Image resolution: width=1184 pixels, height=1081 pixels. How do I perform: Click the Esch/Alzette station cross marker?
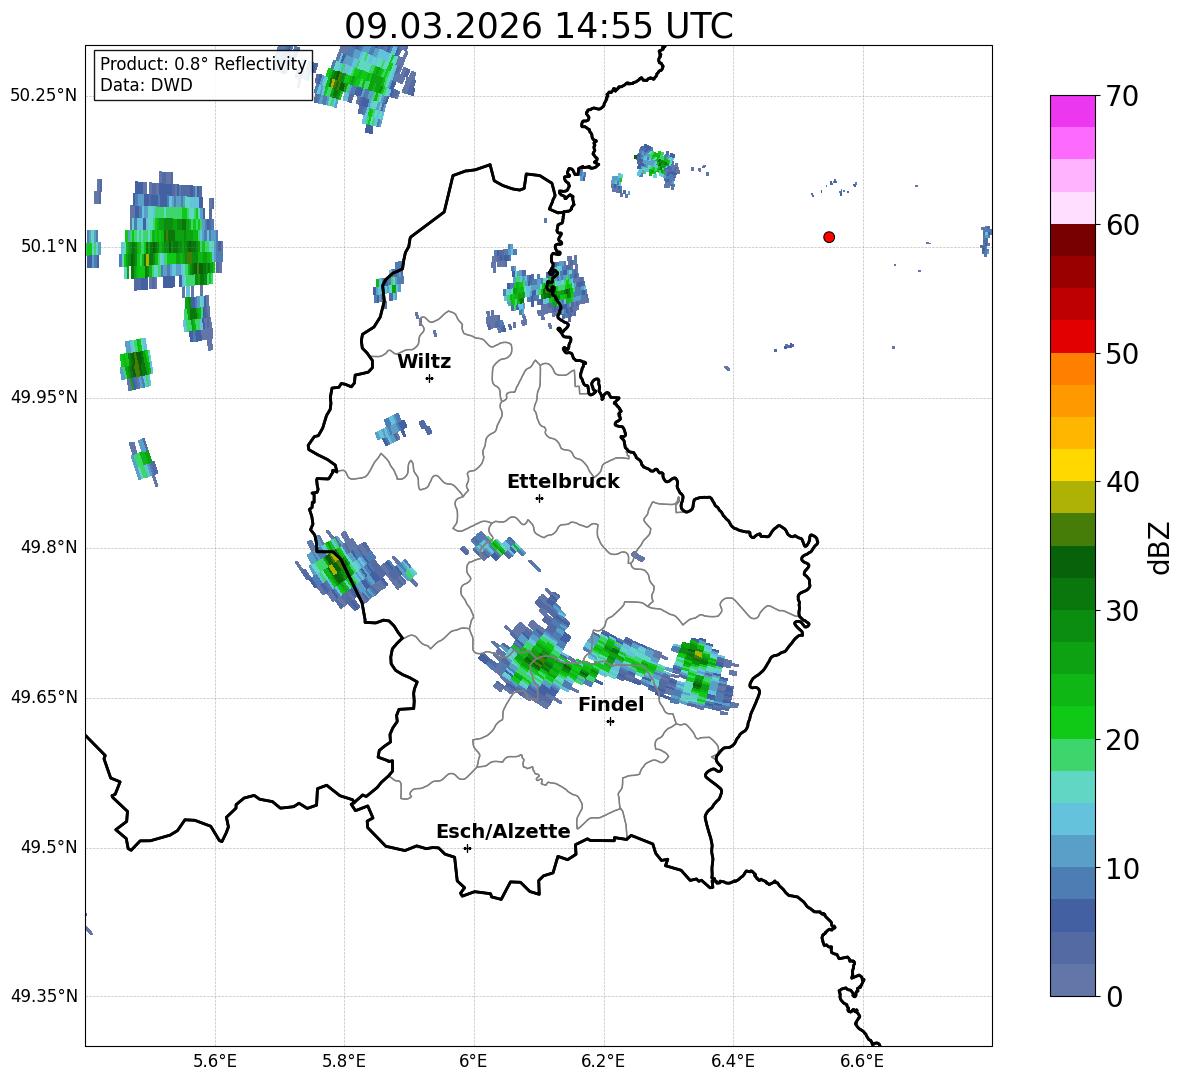tap(467, 848)
